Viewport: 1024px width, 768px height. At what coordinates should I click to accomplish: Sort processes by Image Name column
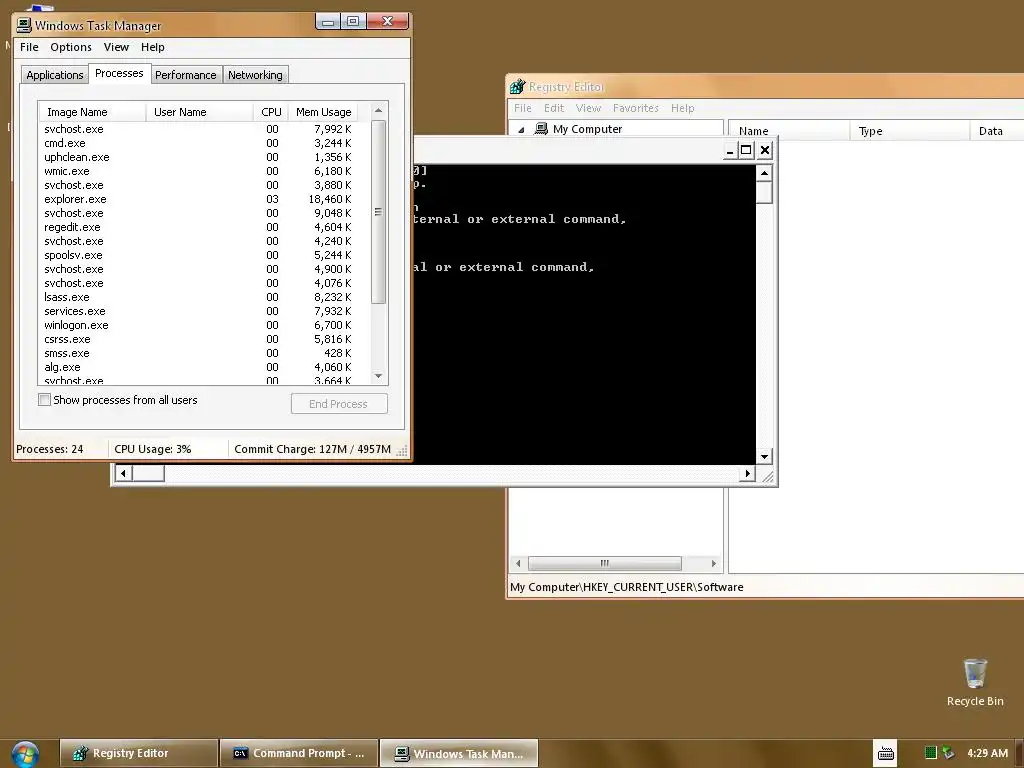pos(93,112)
